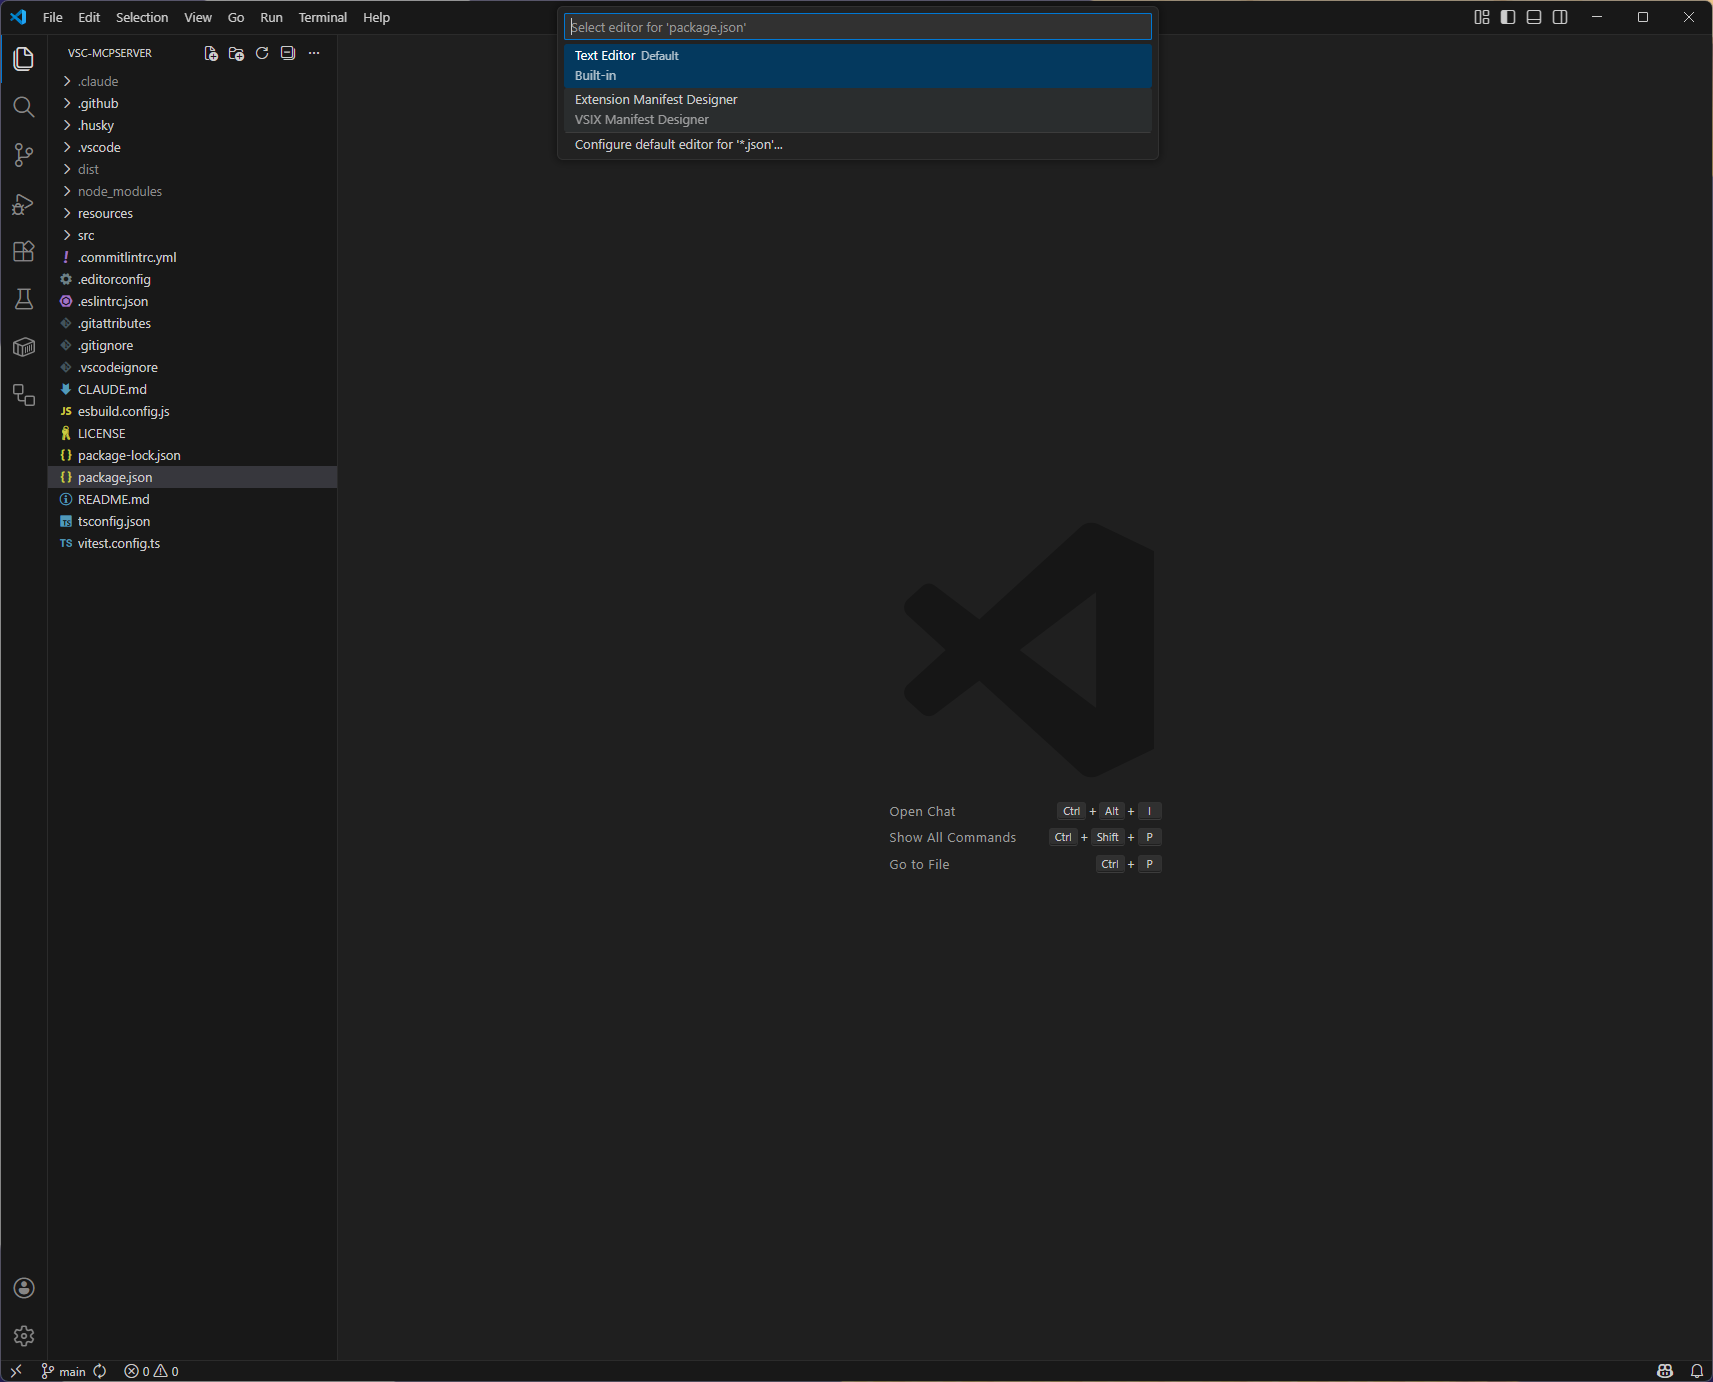Toggle the Secondary Side Bar
The image size is (1713, 1382).
(1560, 17)
